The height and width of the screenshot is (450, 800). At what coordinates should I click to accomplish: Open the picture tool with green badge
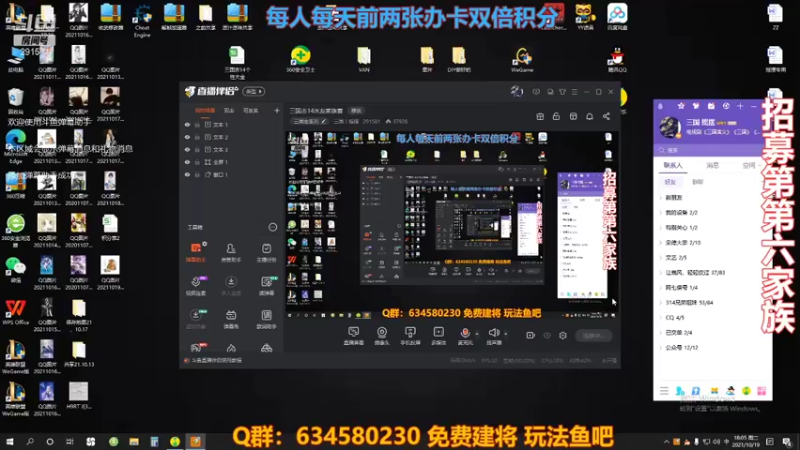(266, 286)
